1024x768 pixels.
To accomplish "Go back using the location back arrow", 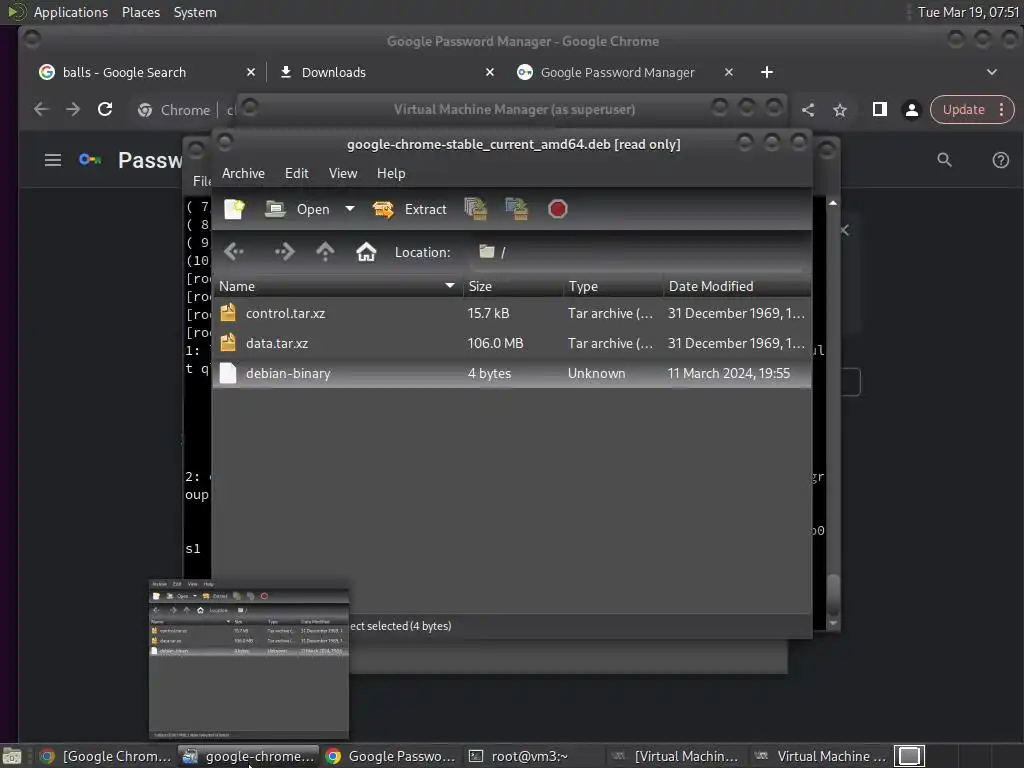I will [x=234, y=251].
